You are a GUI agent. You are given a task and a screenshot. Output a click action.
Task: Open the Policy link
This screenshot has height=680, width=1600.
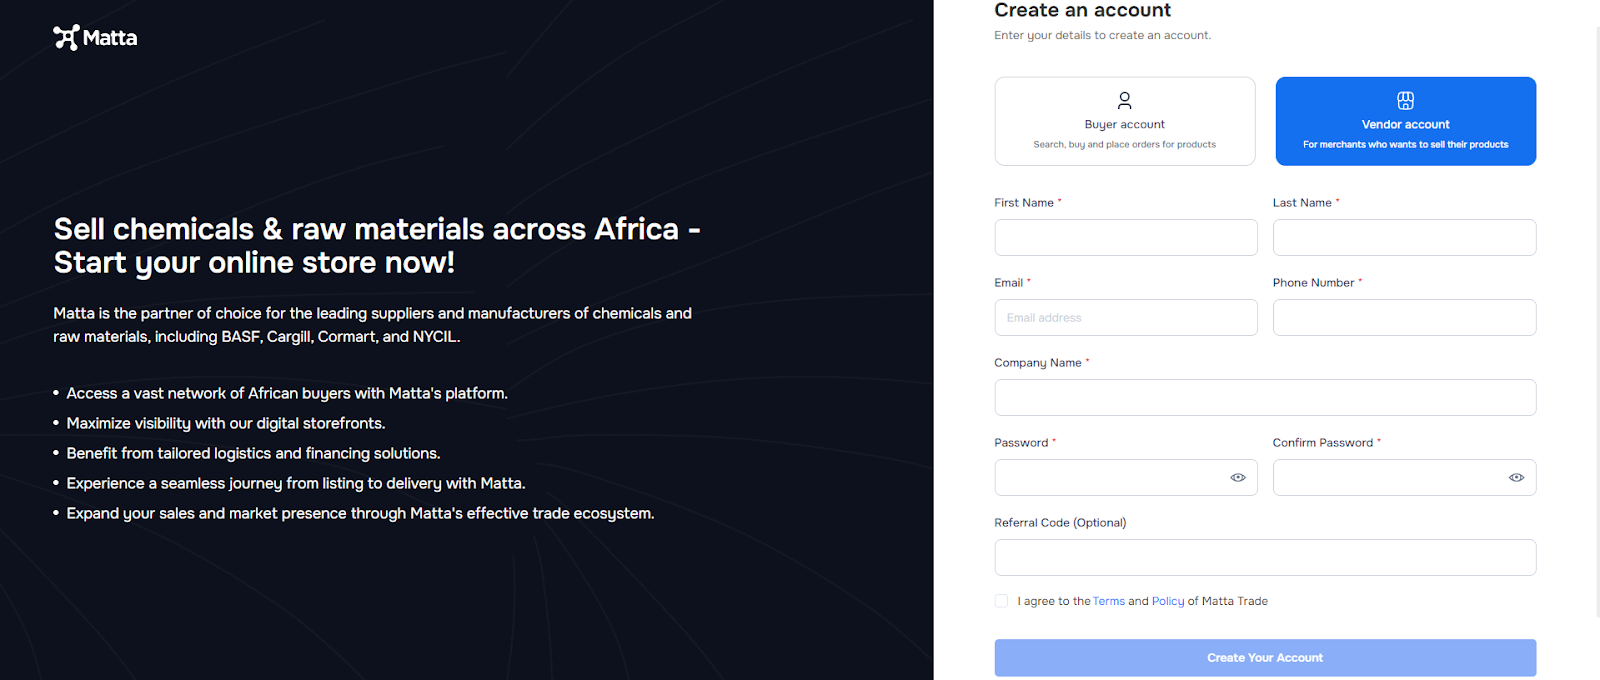pos(1168,601)
